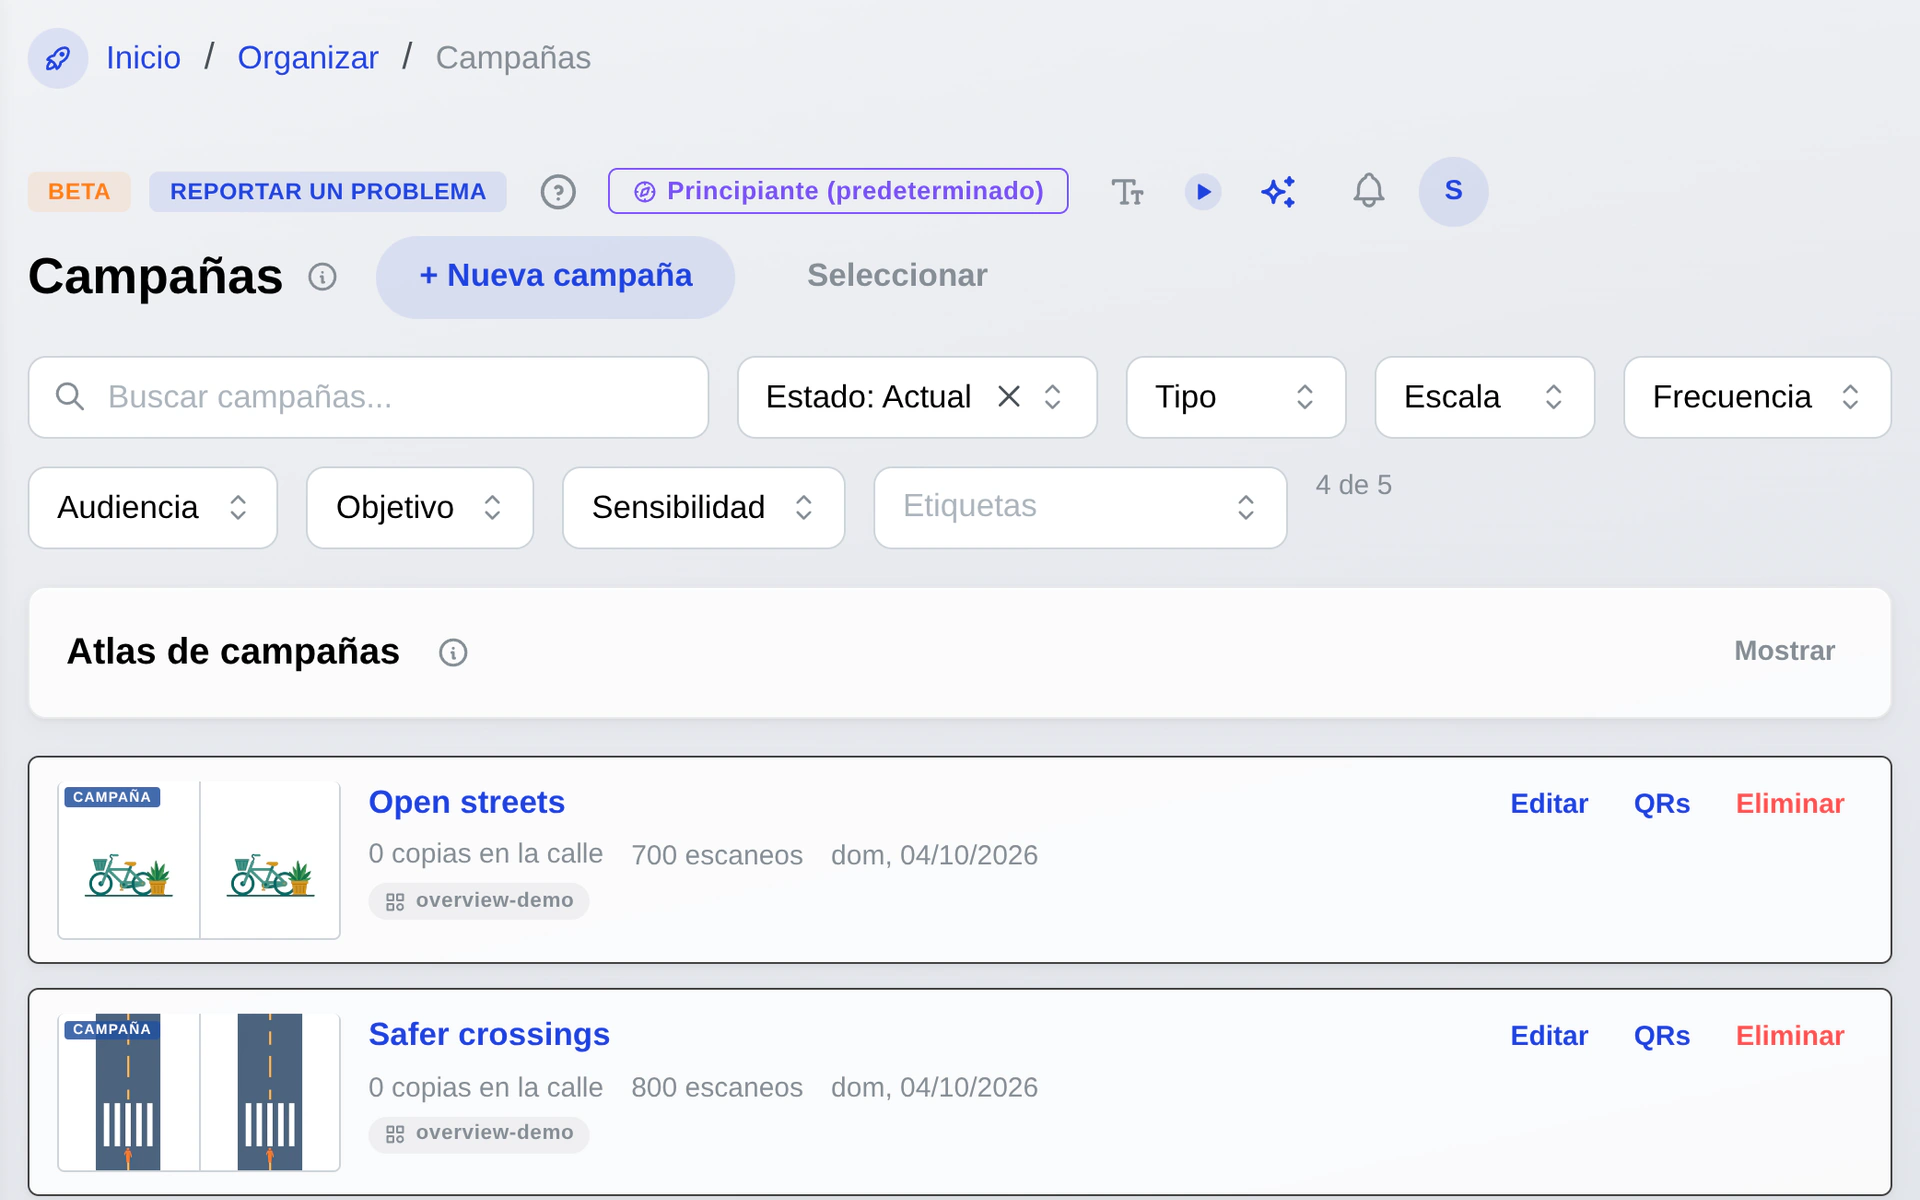Open QRs for Open streets
The width and height of the screenshot is (1920, 1200).
[x=1661, y=804]
